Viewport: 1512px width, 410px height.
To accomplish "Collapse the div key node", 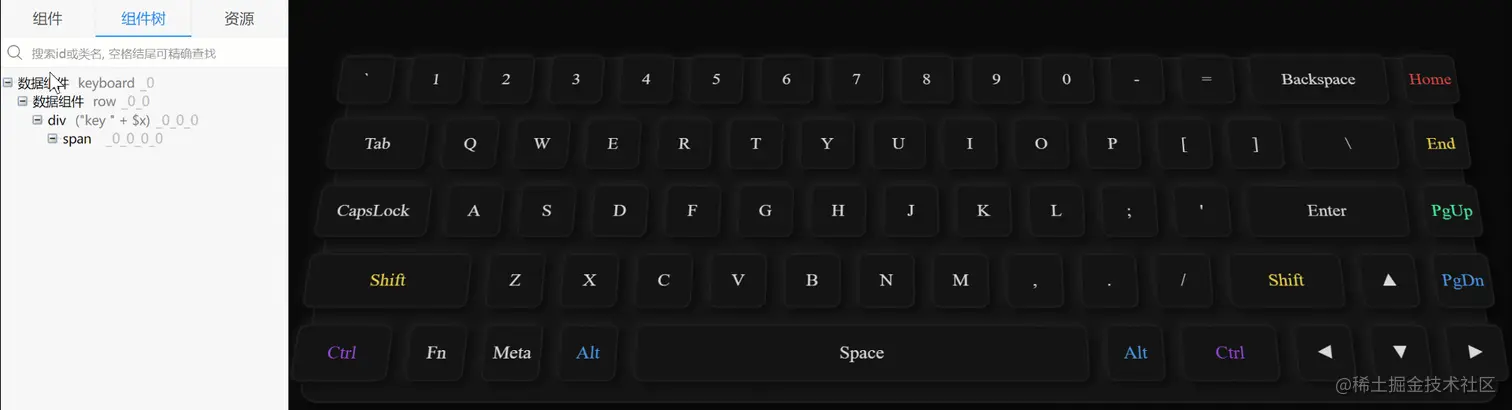I will coord(38,120).
